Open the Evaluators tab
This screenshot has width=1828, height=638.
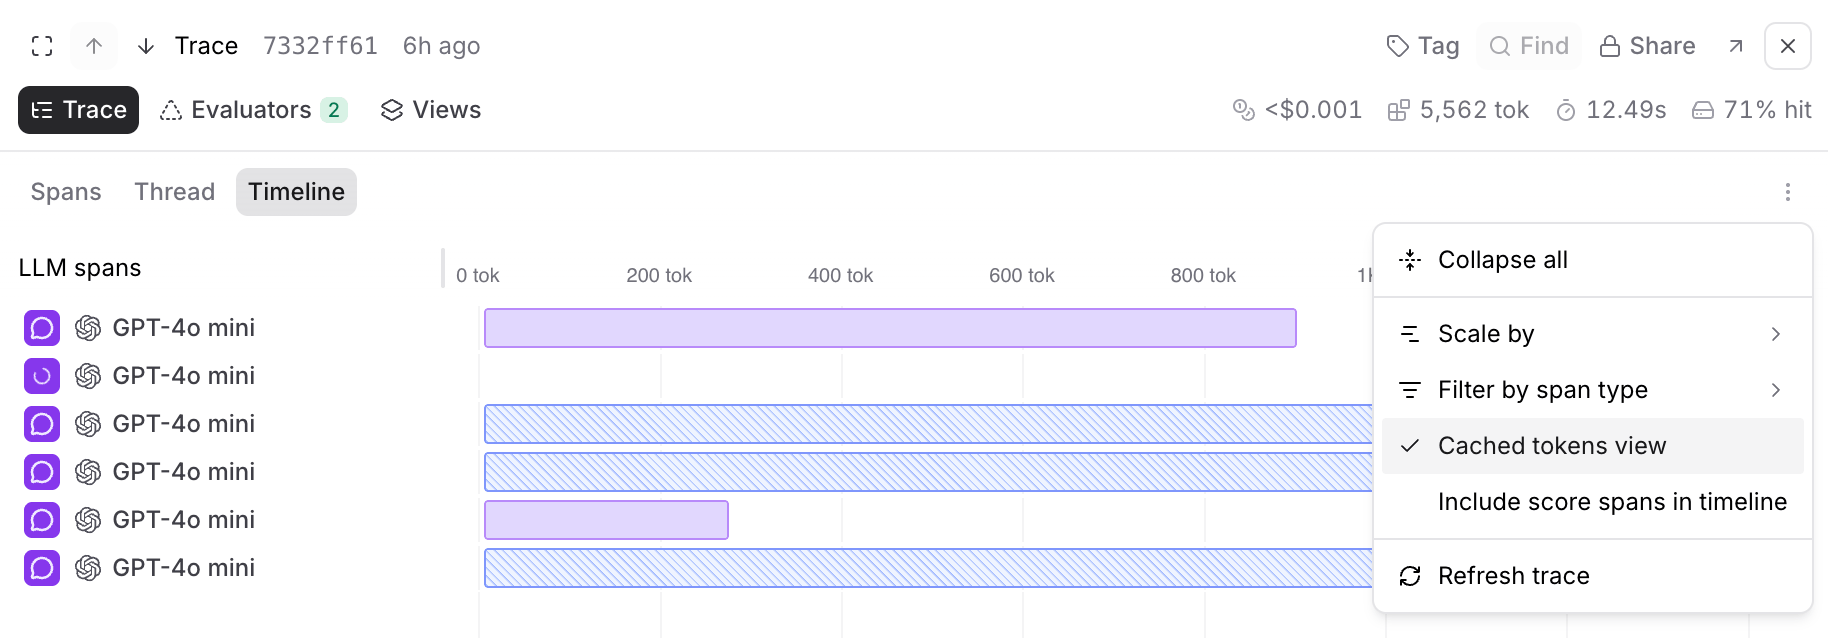pyautogui.click(x=253, y=110)
